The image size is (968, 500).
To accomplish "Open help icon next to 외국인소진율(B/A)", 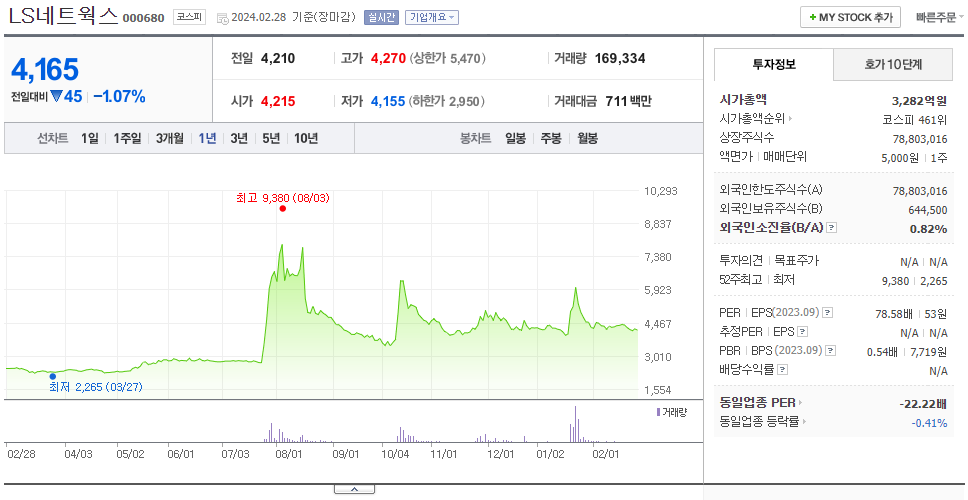I will (x=832, y=228).
